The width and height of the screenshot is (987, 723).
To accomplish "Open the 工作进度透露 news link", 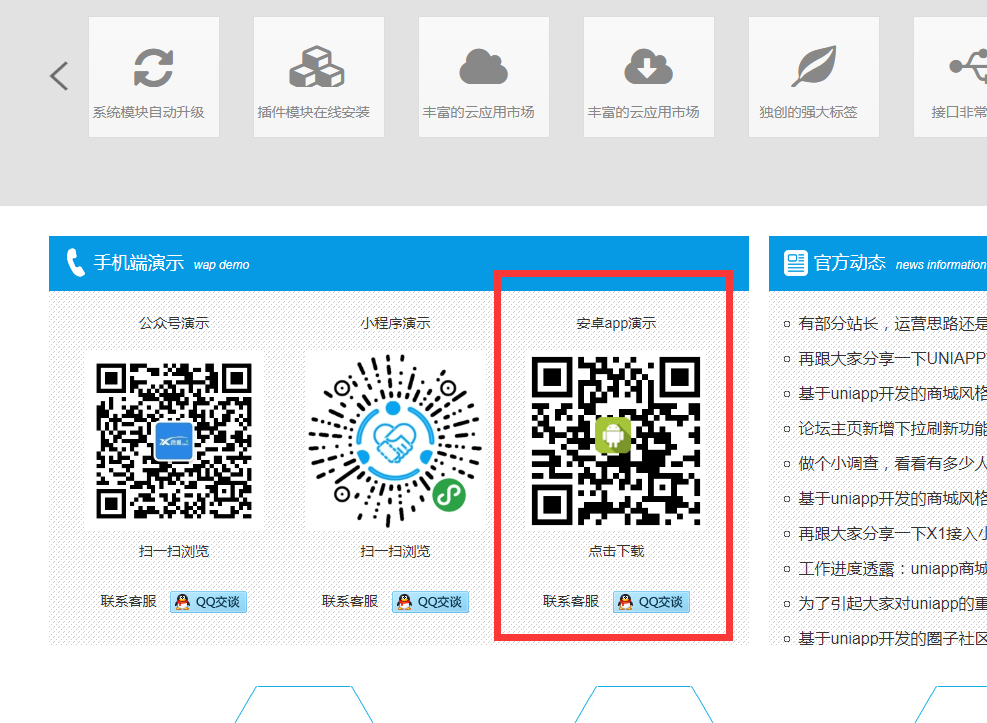I will pyautogui.click(x=892, y=568).
